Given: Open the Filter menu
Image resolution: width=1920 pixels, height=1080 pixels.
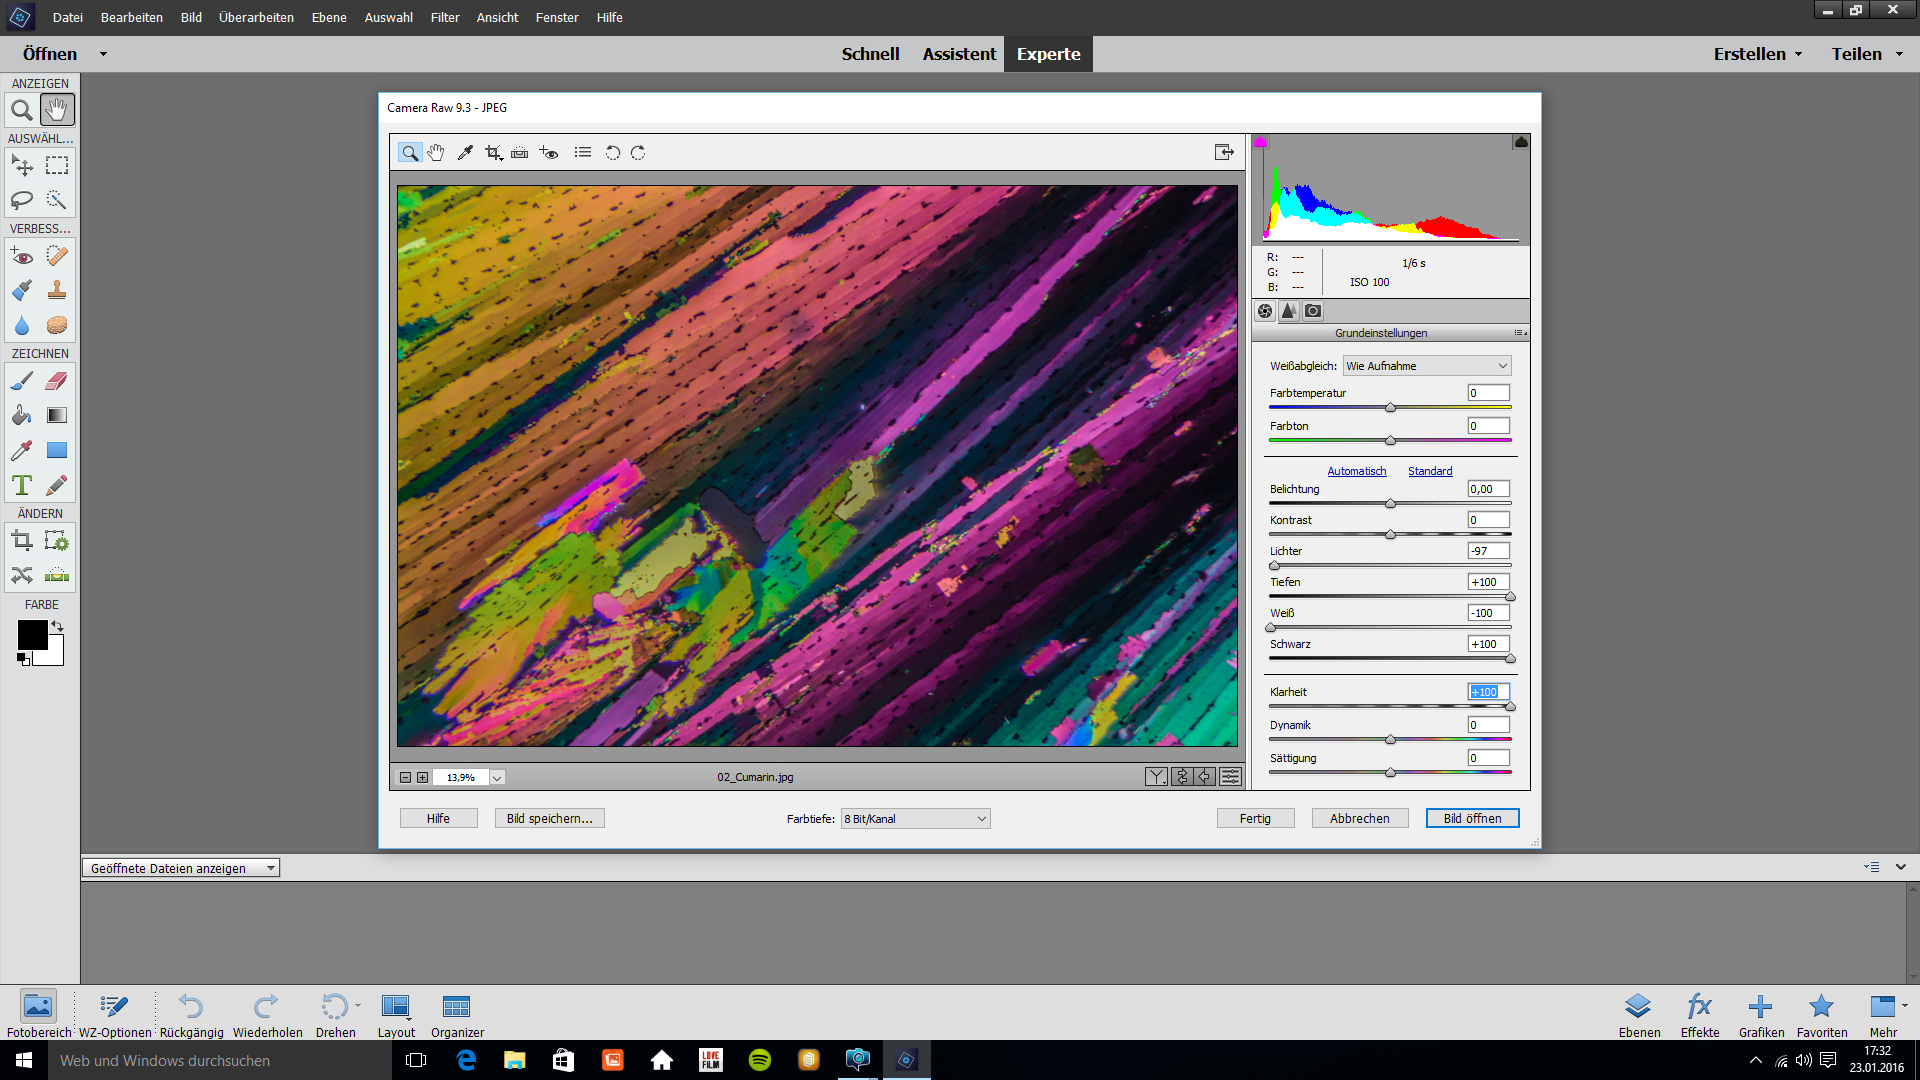Looking at the screenshot, I should click(x=445, y=17).
